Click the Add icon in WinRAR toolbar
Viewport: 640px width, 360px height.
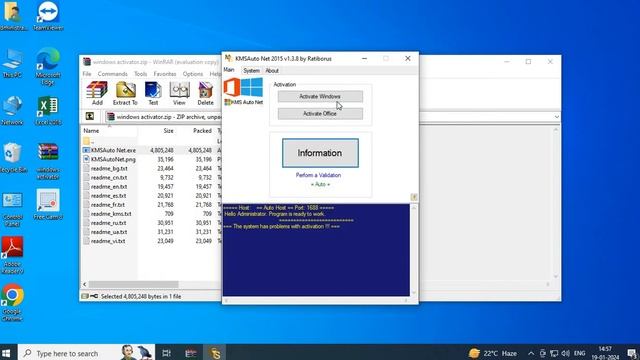[97, 93]
